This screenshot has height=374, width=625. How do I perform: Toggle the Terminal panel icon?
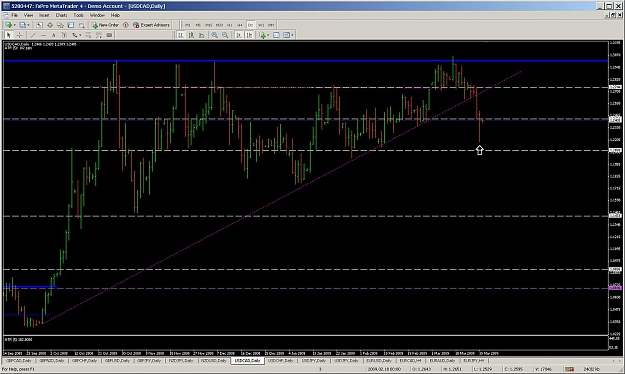71,25
